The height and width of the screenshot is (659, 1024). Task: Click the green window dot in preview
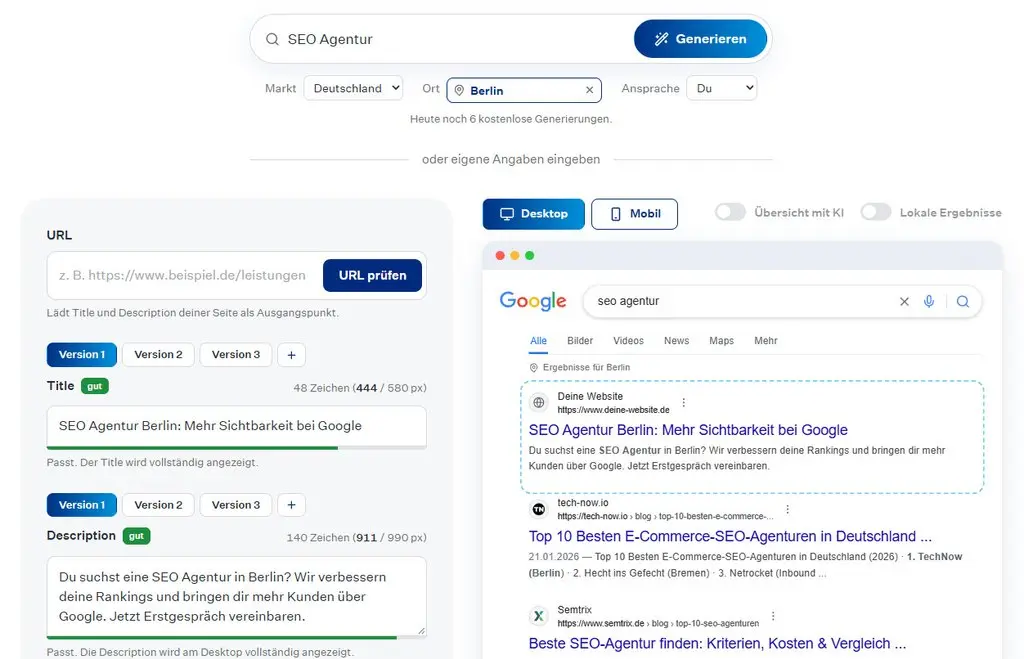point(530,255)
